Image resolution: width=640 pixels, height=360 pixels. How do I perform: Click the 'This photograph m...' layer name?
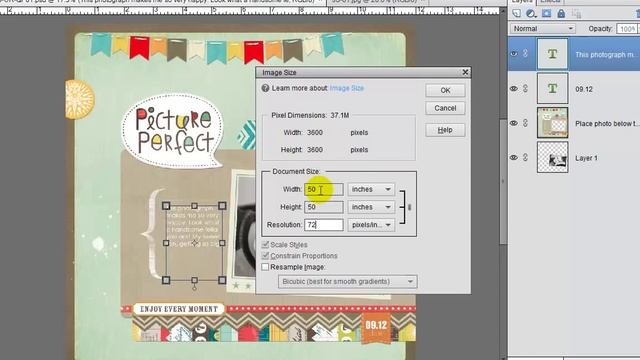click(606, 55)
